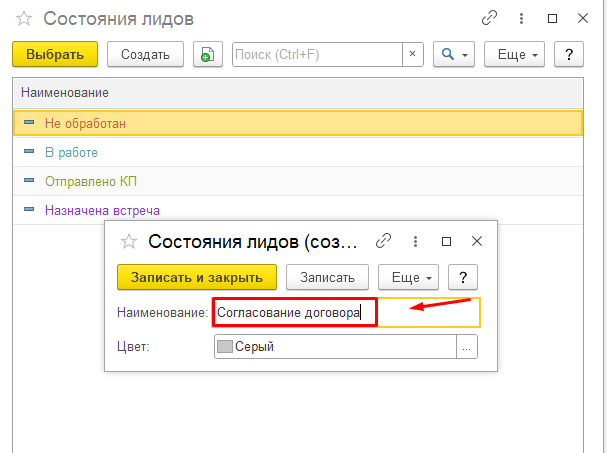607x453 pixels.
Task: Maximize the Состояния лидов main window
Action: tap(552, 18)
